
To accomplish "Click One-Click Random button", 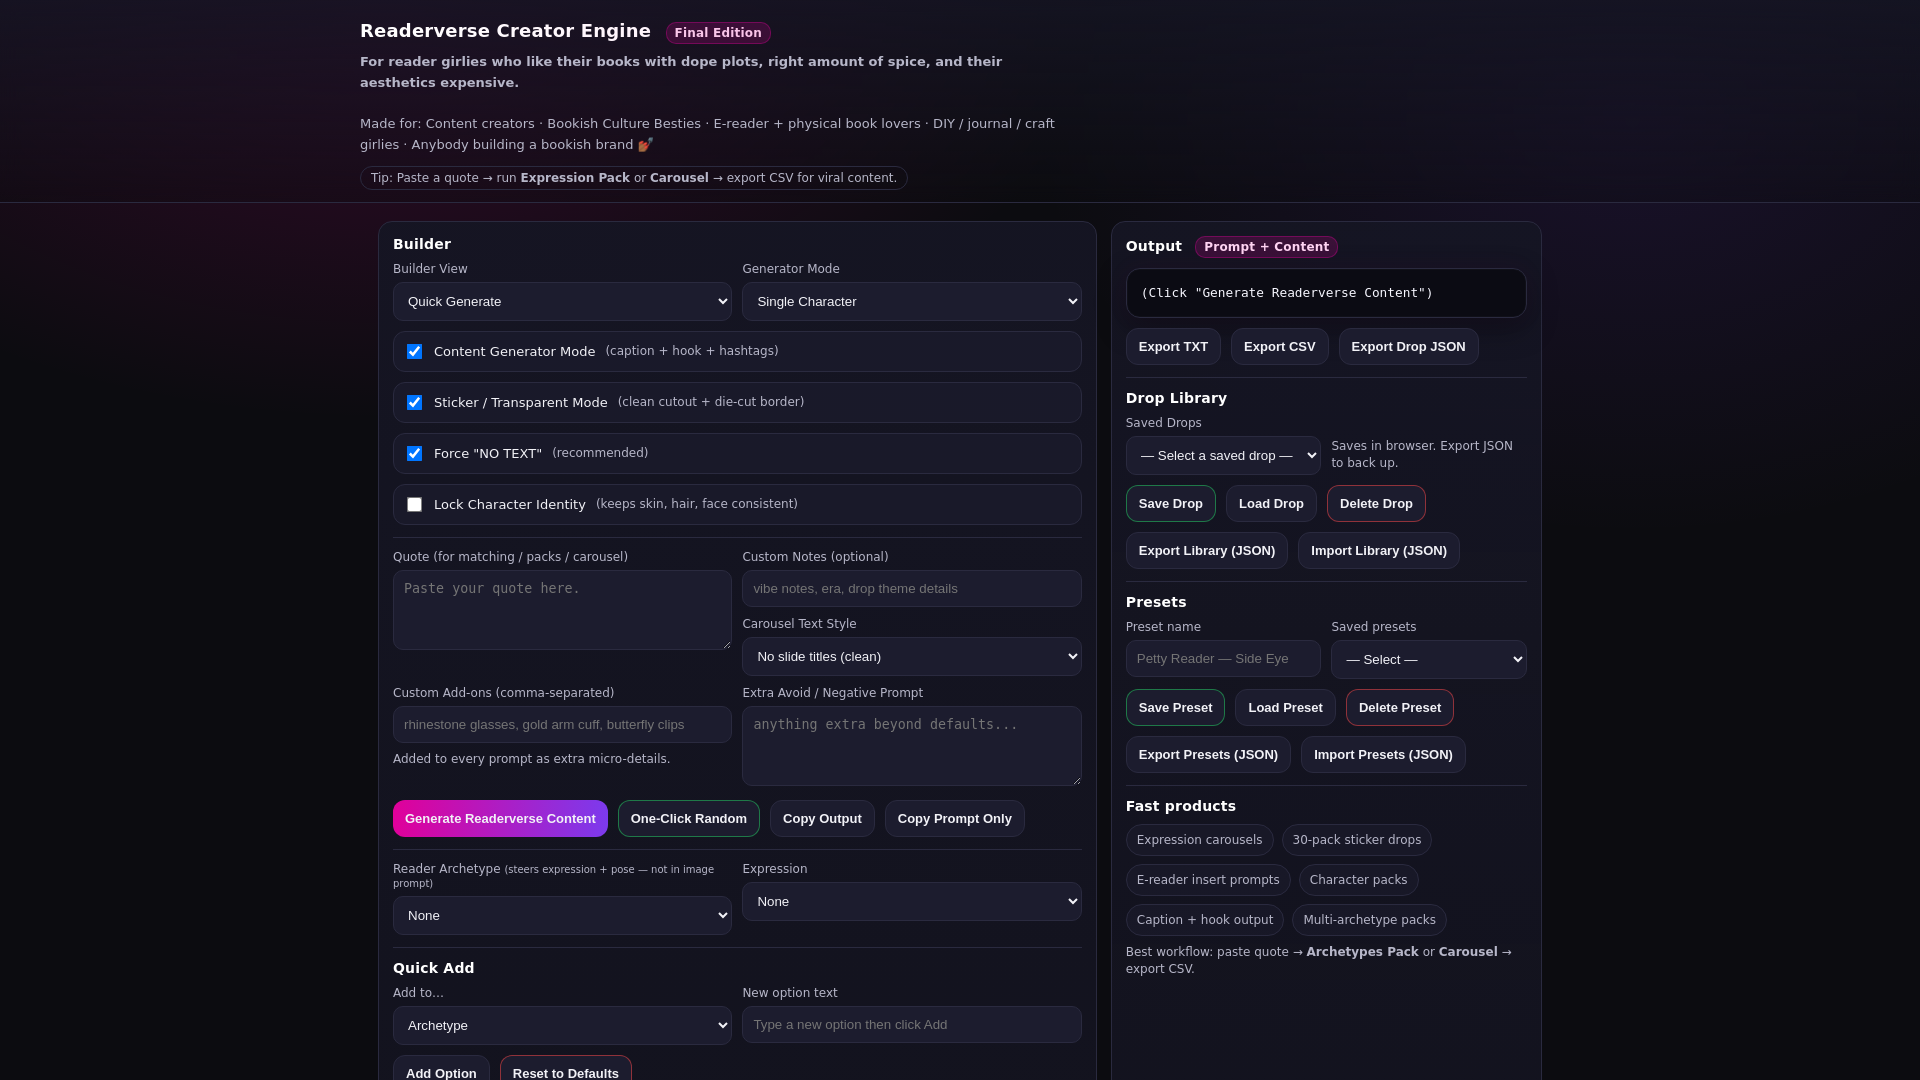I will point(689,819).
